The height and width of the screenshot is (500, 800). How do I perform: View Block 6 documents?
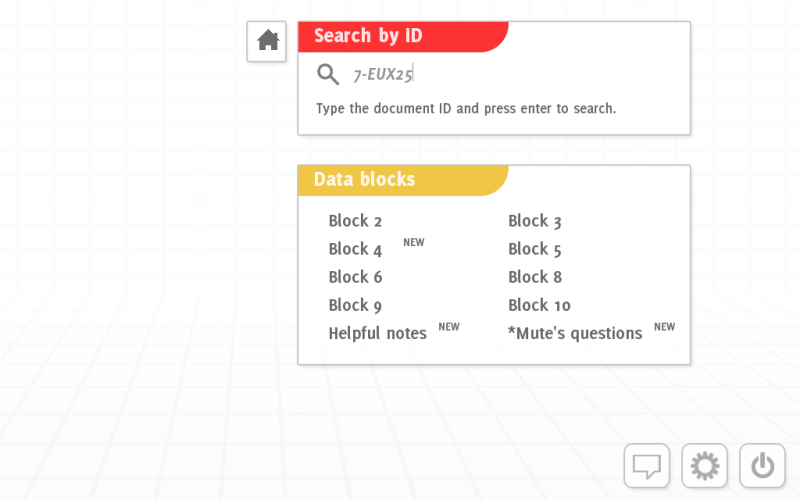tap(355, 277)
